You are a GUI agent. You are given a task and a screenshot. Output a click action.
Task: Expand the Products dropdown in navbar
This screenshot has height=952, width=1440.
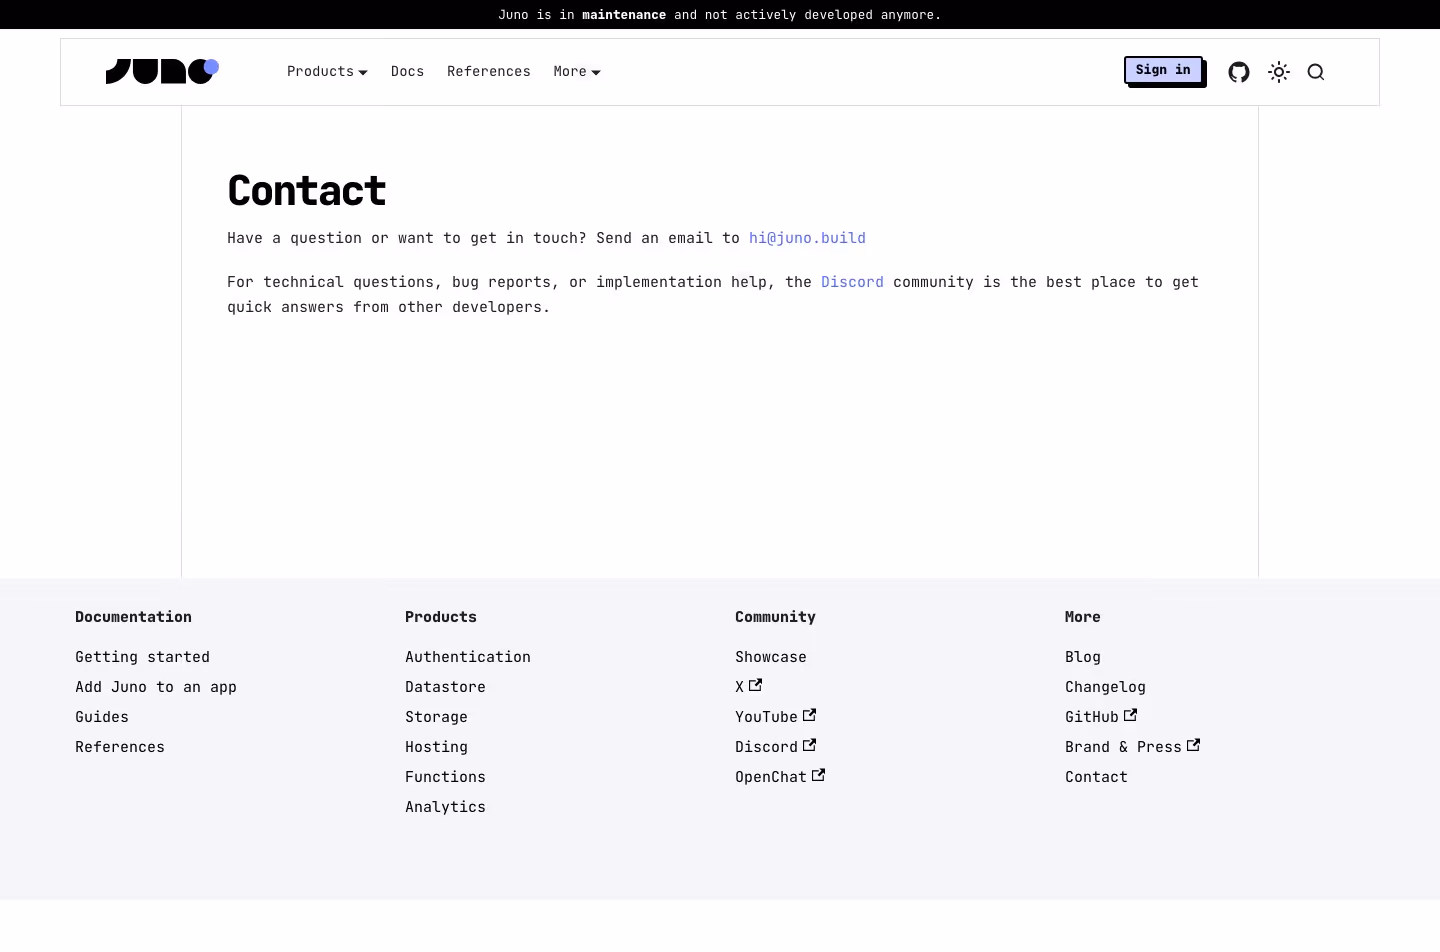[x=327, y=72]
